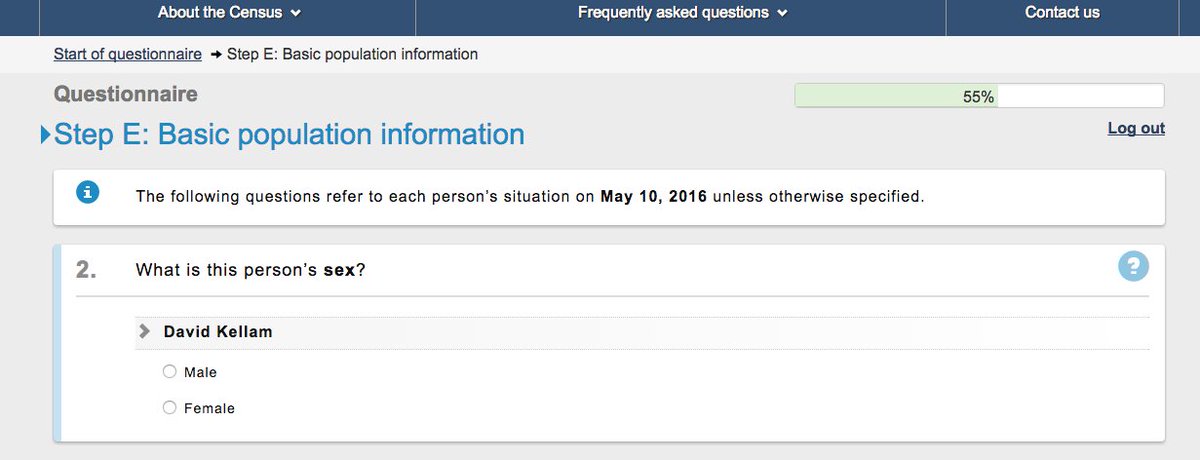Click the blue info icon
Screen dimensions: 1200x460
click(88, 193)
